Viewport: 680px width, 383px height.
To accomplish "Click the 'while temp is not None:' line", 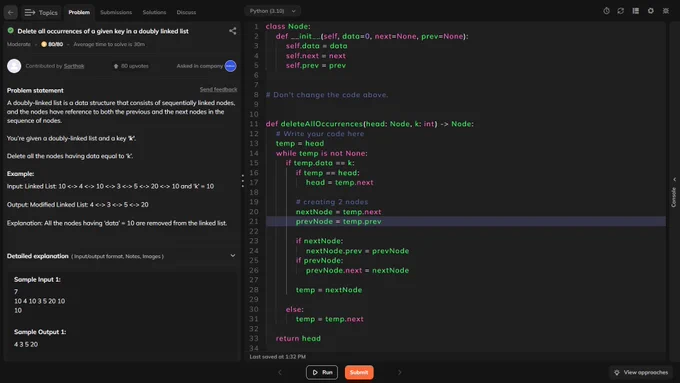I will click(x=321, y=153).
